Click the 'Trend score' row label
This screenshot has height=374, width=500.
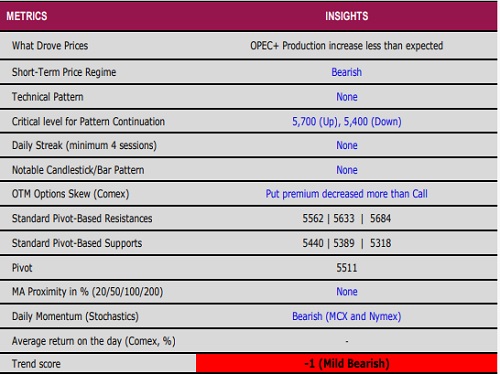[x=36, y=364]
